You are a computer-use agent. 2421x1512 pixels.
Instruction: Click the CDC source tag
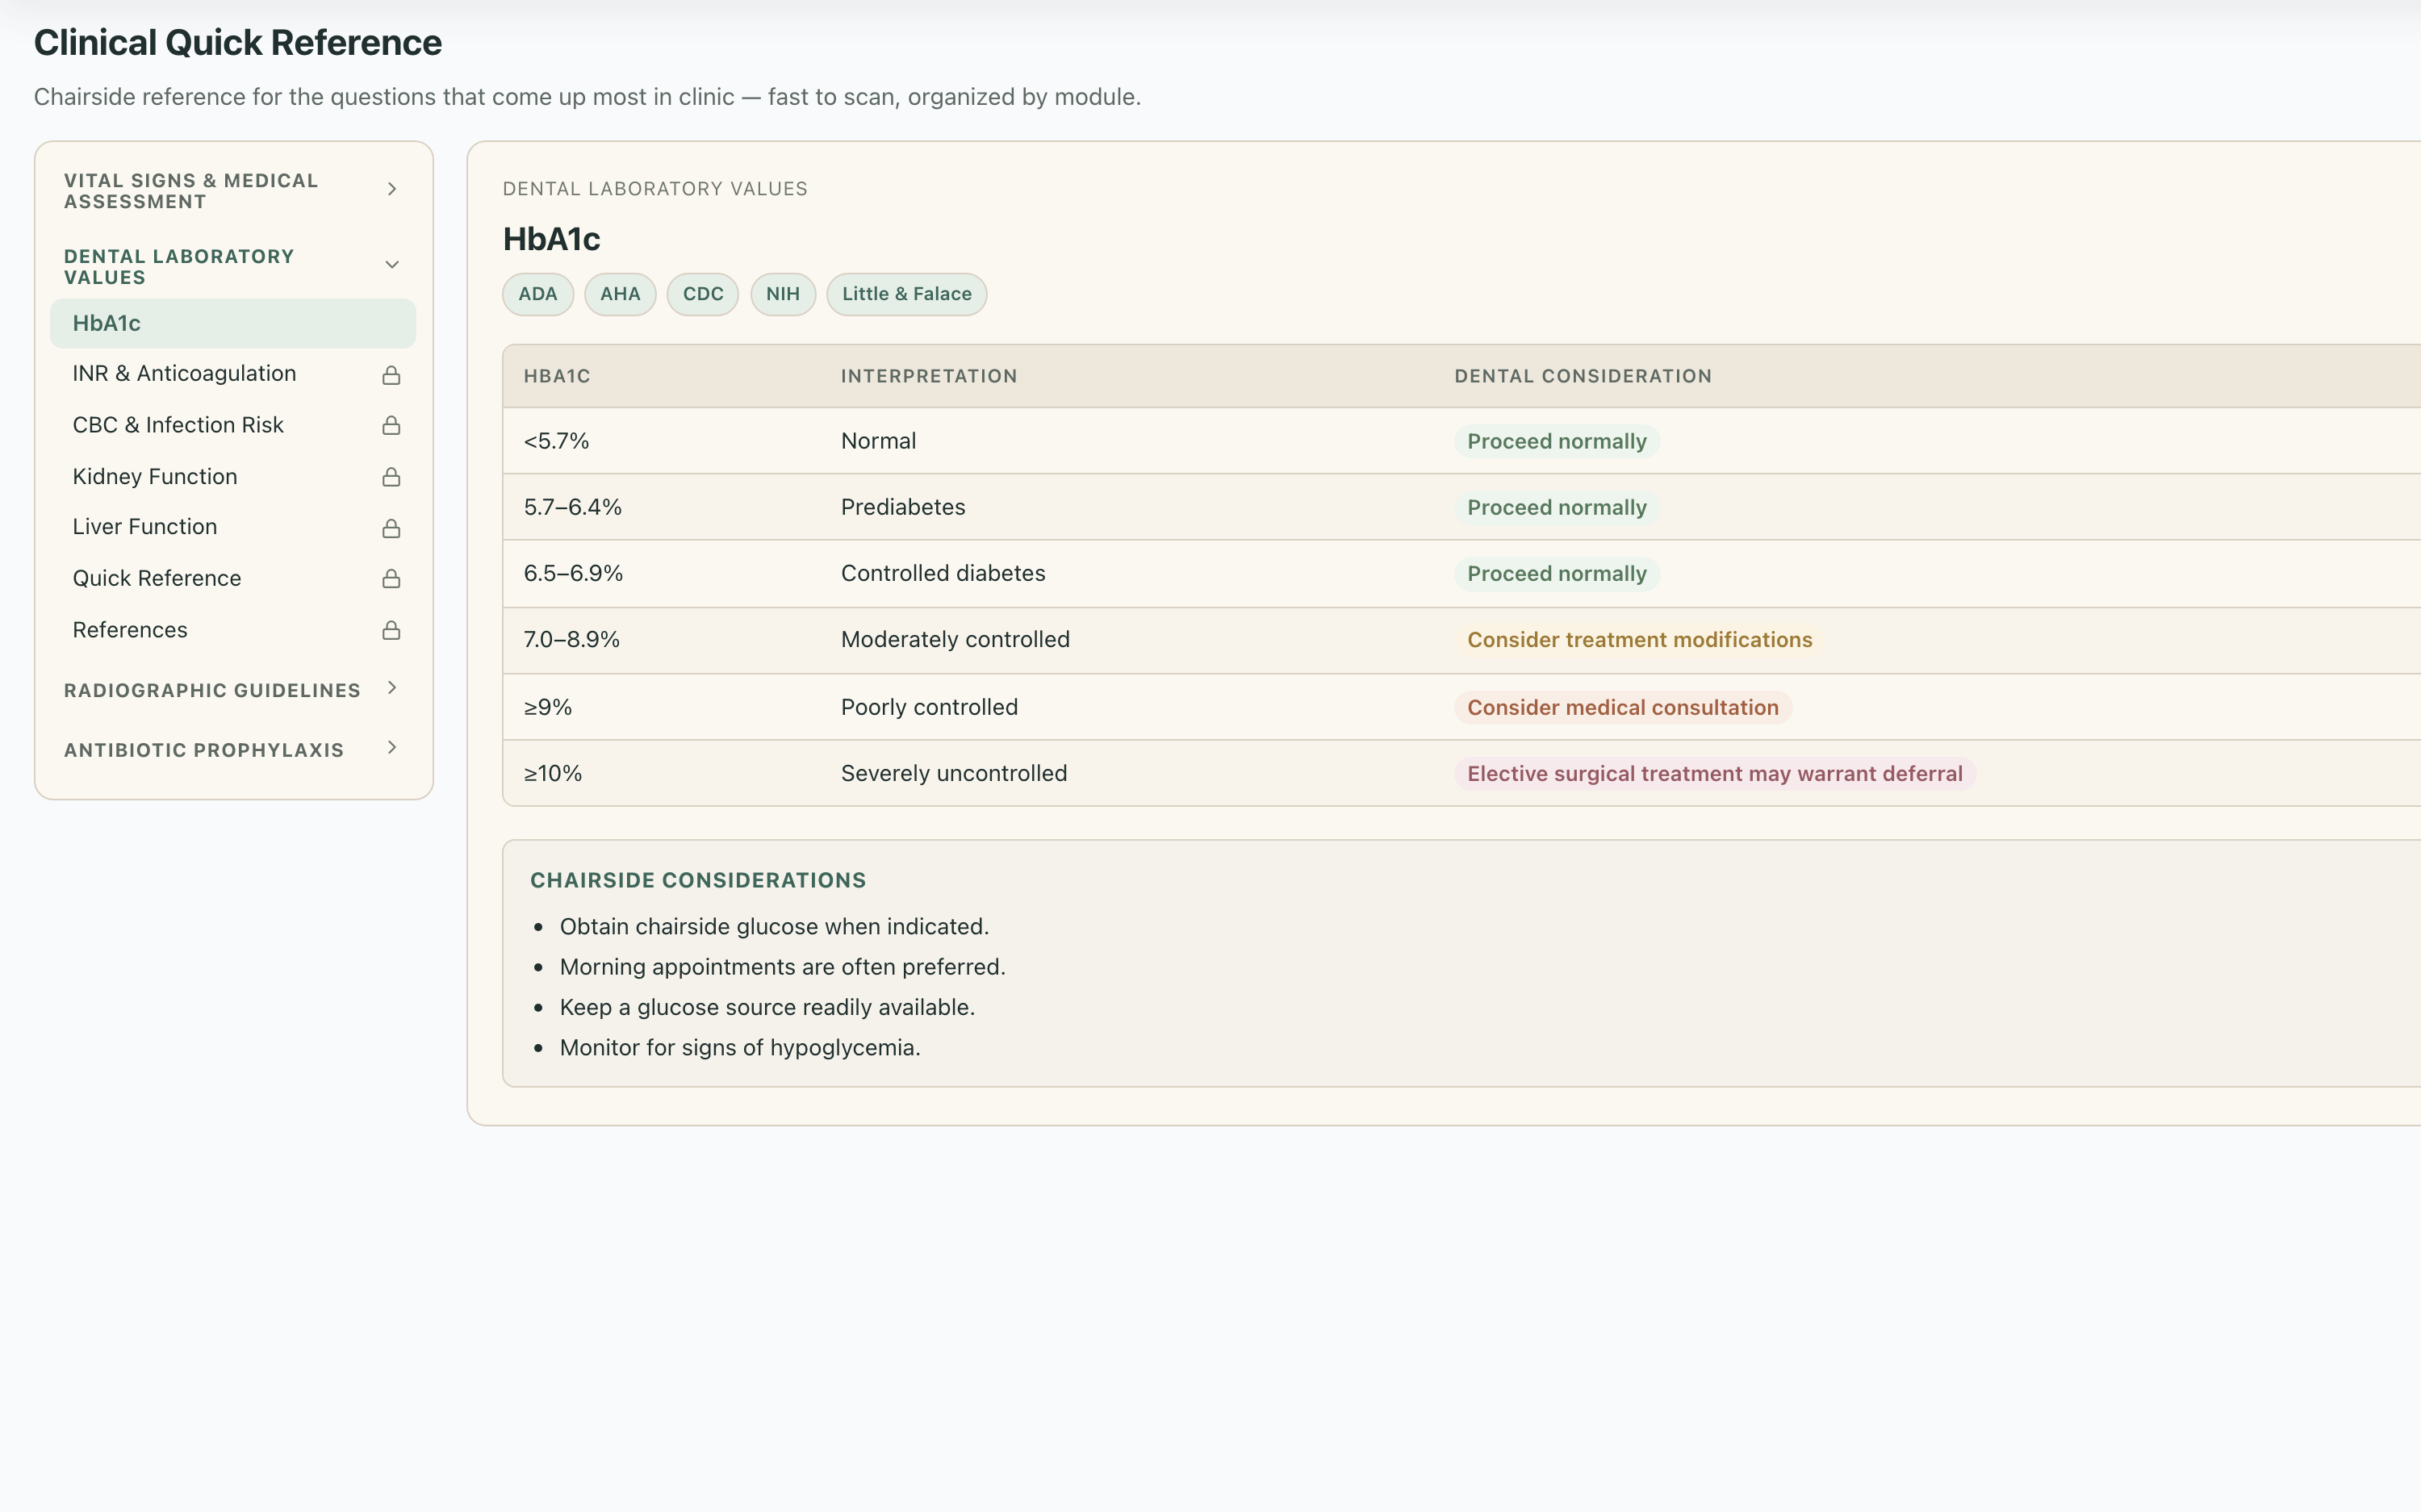[703, 294]
